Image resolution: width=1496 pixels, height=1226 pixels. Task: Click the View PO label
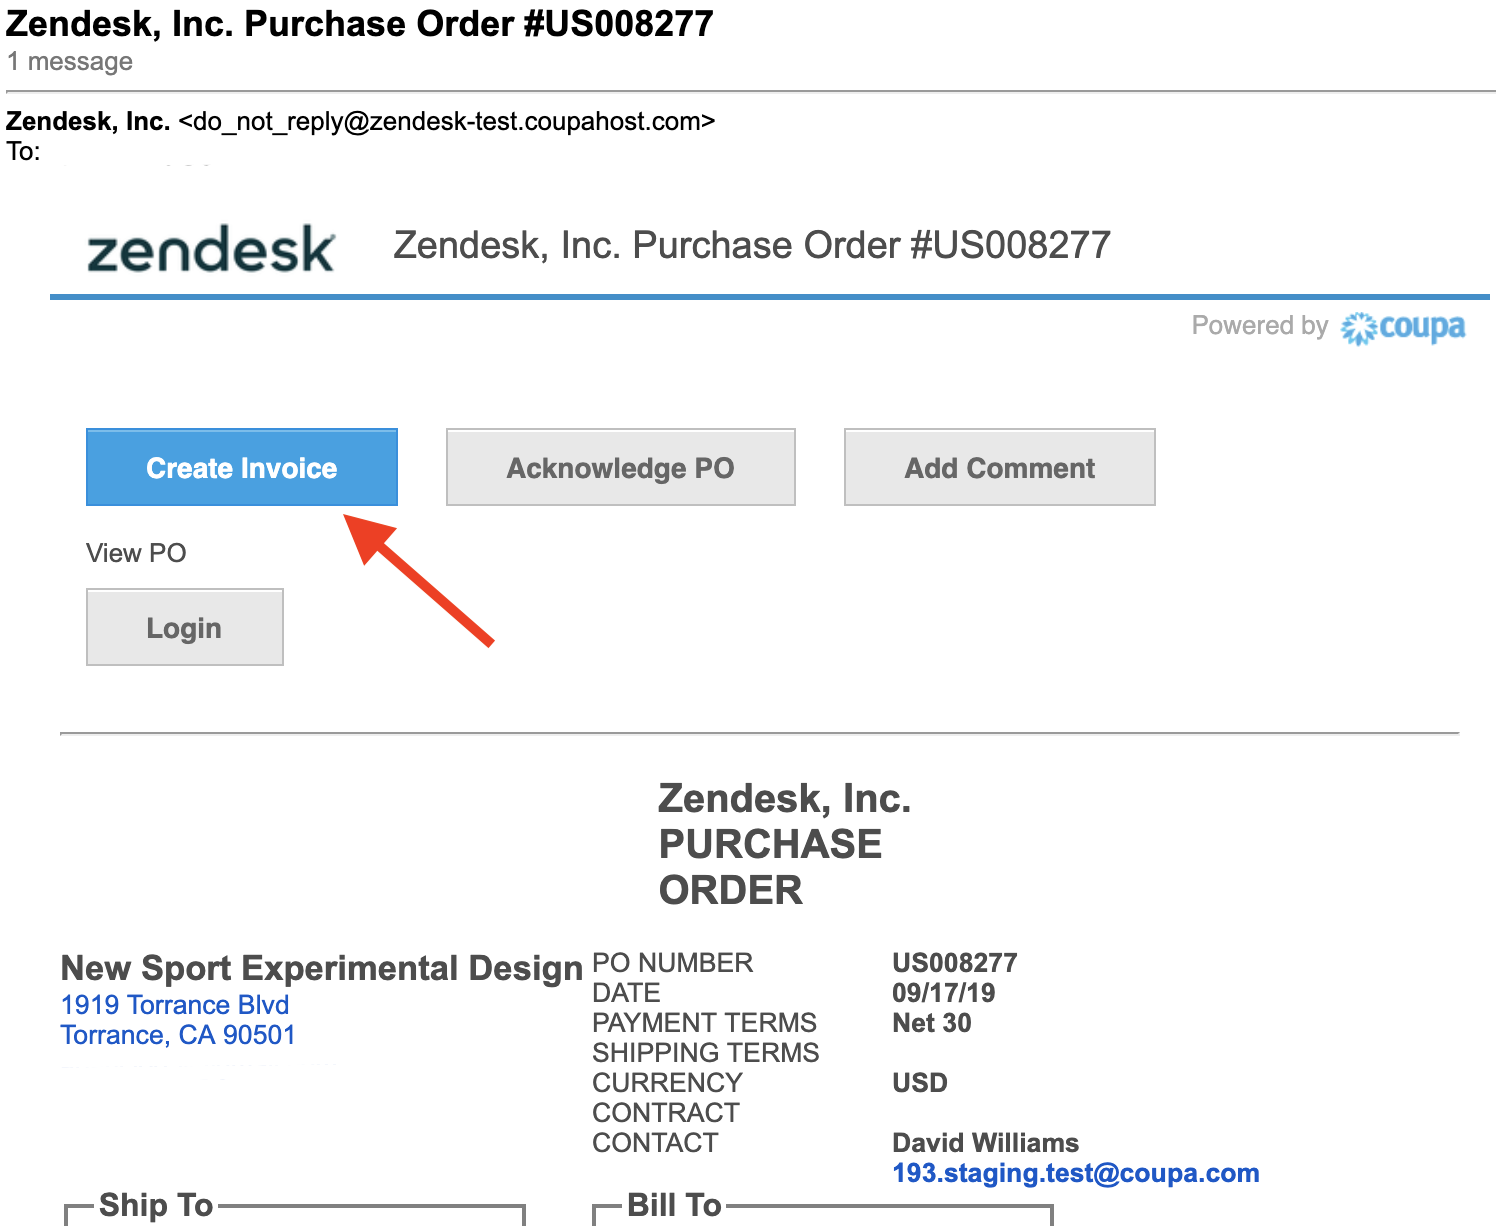[136, 553]
